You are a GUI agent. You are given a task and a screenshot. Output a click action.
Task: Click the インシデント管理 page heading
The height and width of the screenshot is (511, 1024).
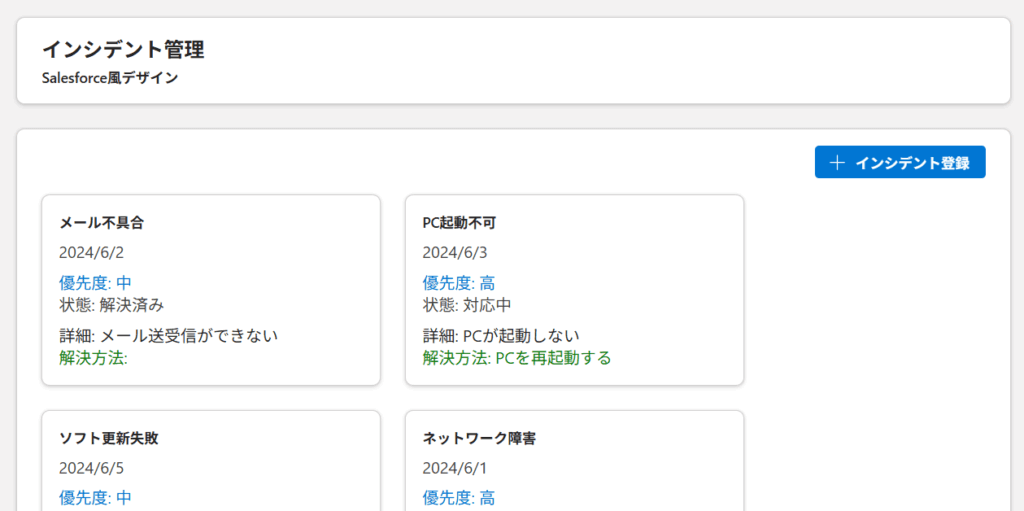pos(123,49)
